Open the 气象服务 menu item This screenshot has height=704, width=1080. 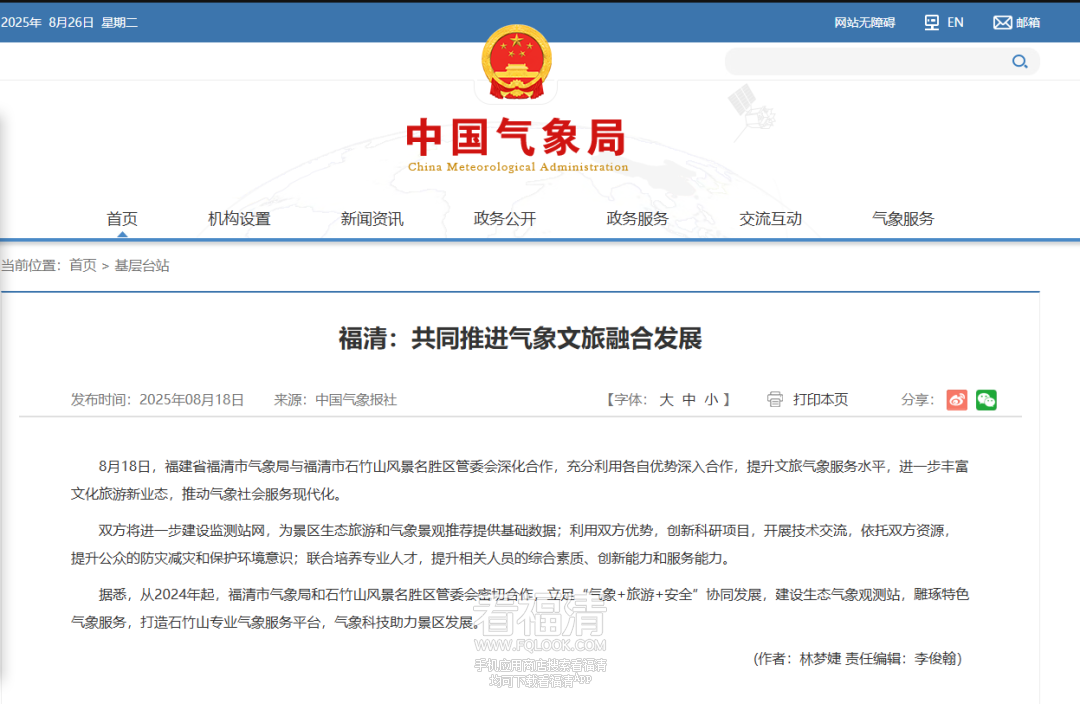[x=903, y=219]
